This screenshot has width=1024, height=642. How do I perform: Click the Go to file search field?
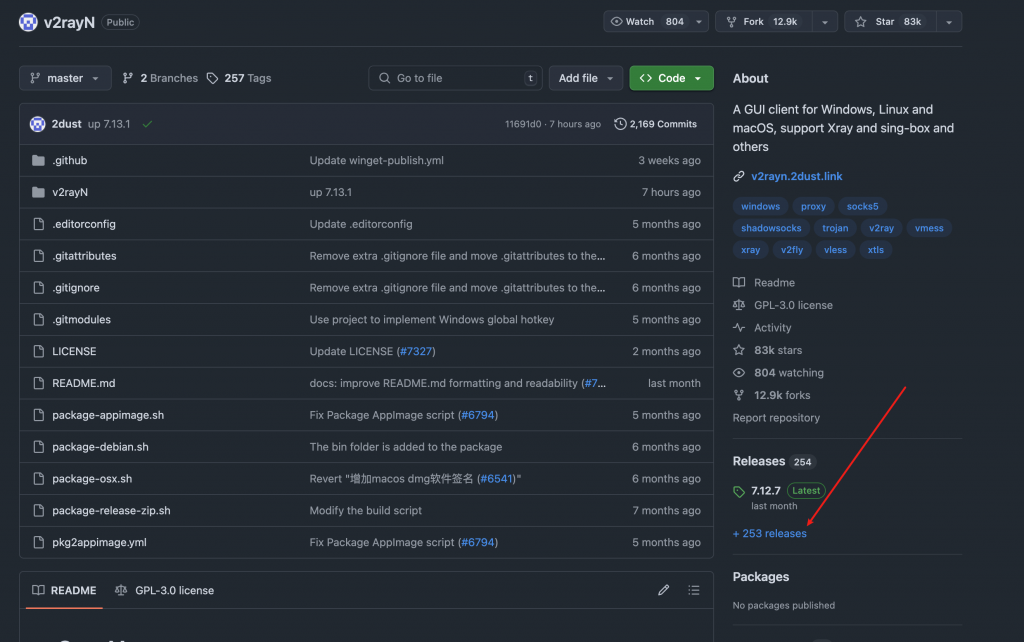point(455,78)
